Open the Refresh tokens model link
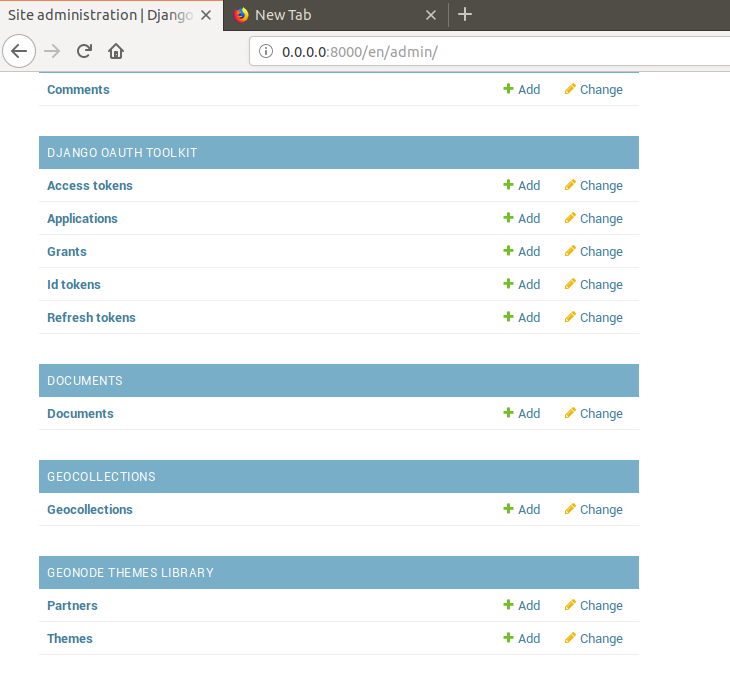 point(91,318)
